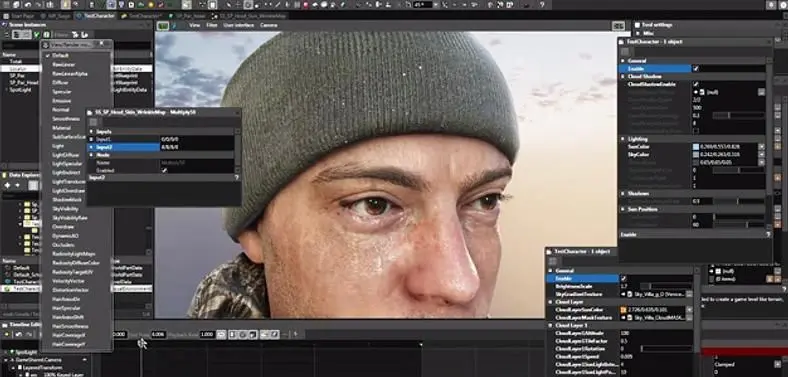Click the first icon in the timeline toolbar
Screen dimensions: 788x377
(7, 334)
